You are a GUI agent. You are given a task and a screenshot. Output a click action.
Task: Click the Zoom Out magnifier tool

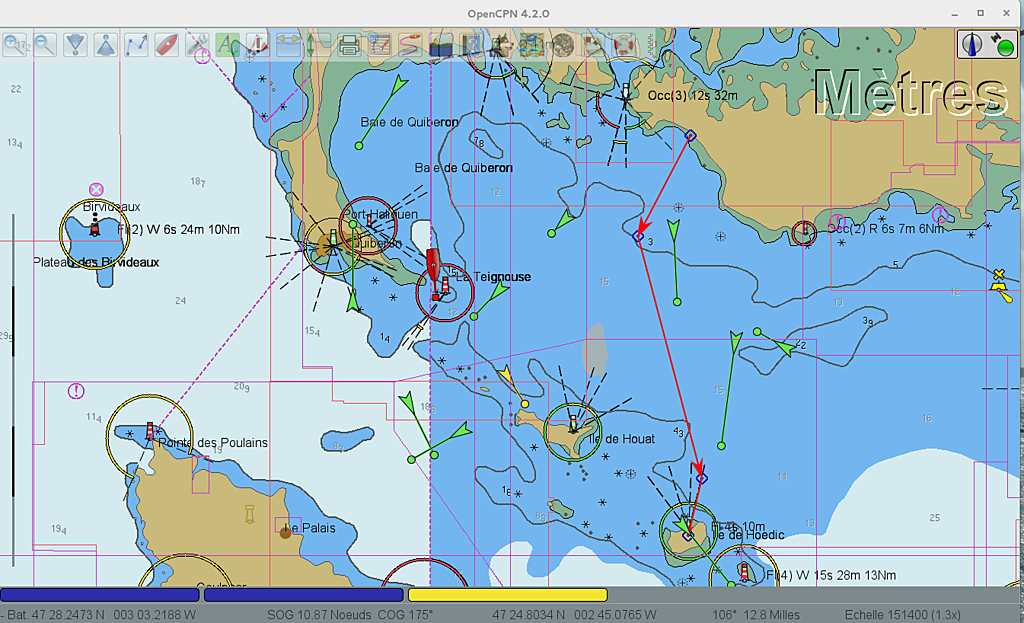45,45
